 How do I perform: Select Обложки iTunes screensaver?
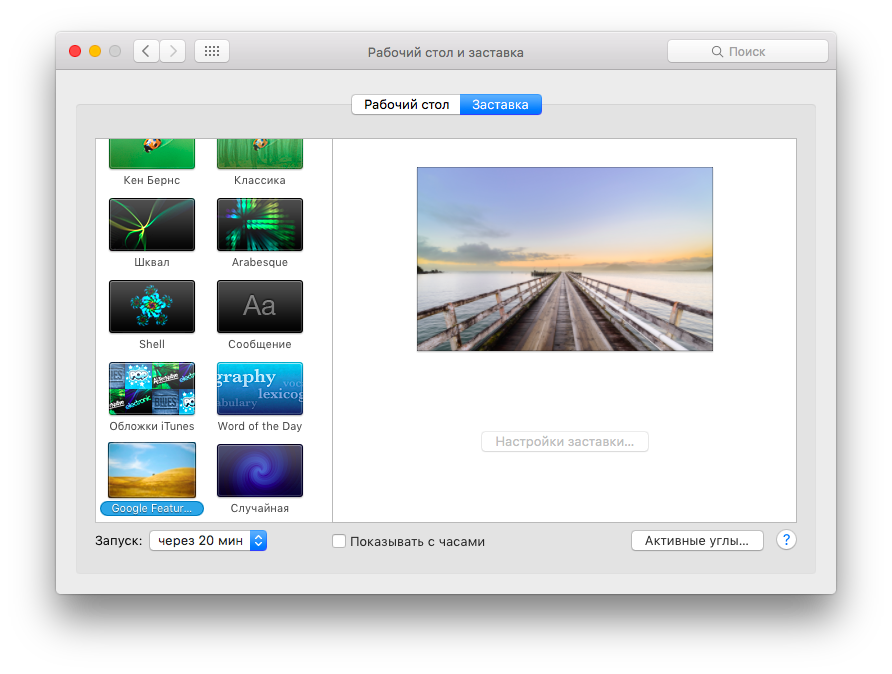tap(151, 388)
